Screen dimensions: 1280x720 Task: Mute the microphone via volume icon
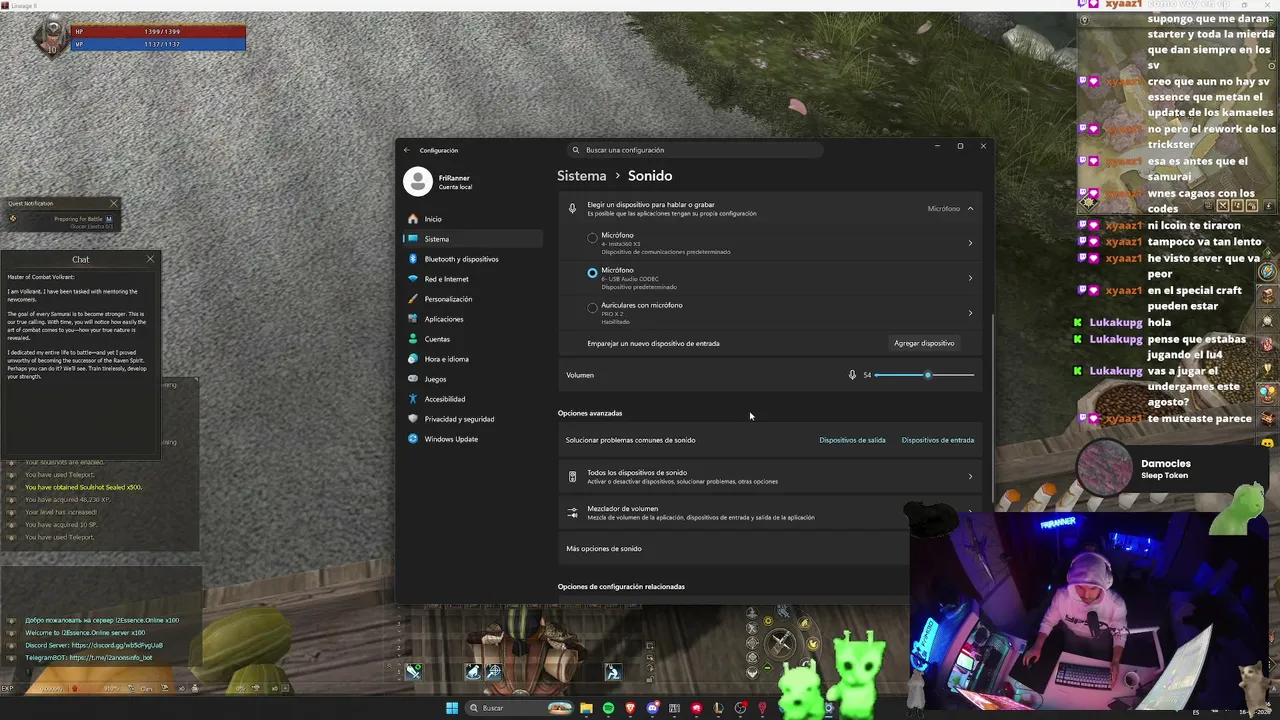point(852,375)
